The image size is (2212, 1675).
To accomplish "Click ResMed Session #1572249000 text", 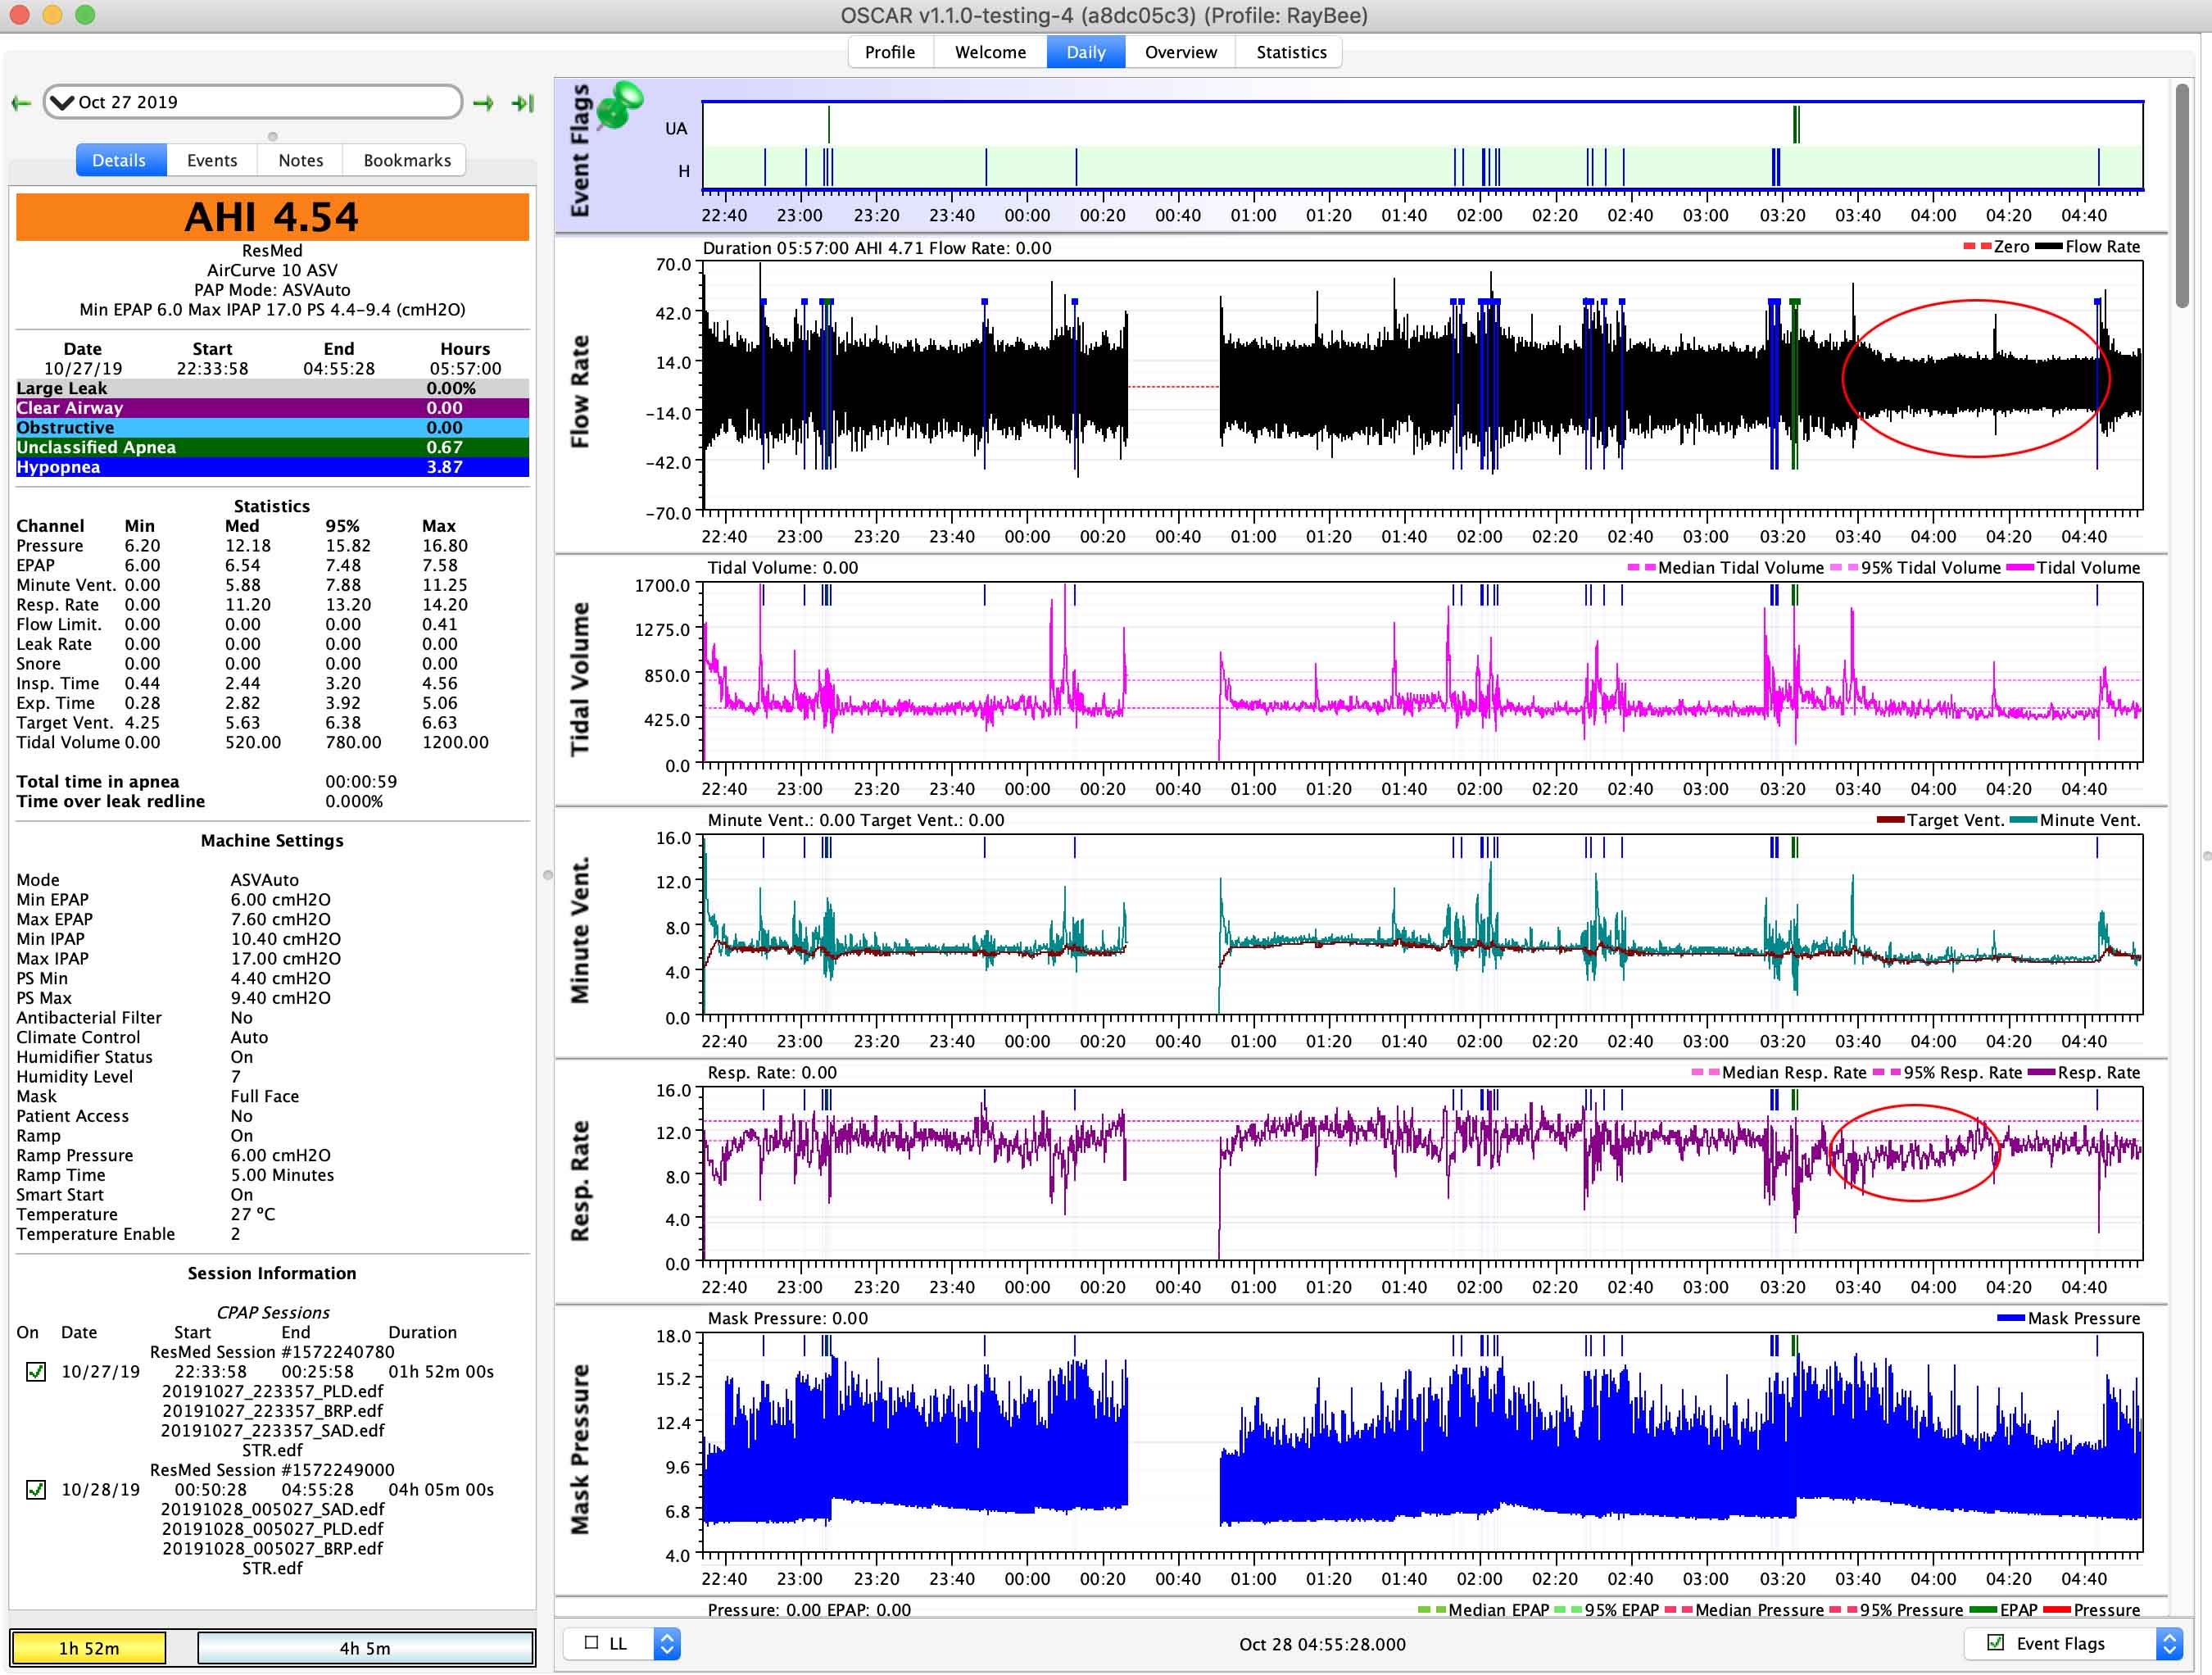I will [272, 1470].
